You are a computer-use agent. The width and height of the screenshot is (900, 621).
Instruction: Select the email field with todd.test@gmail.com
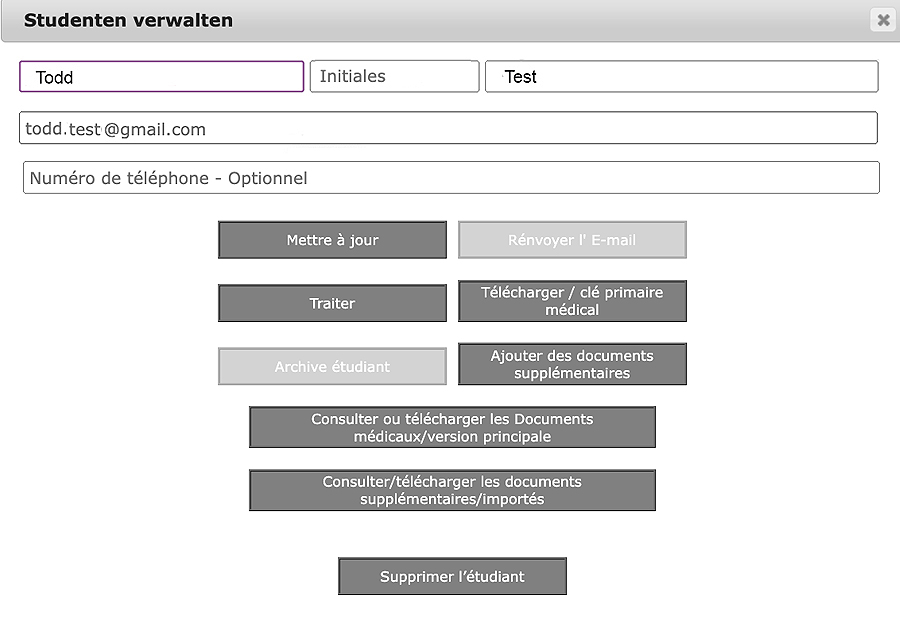[x=448, y=128]
